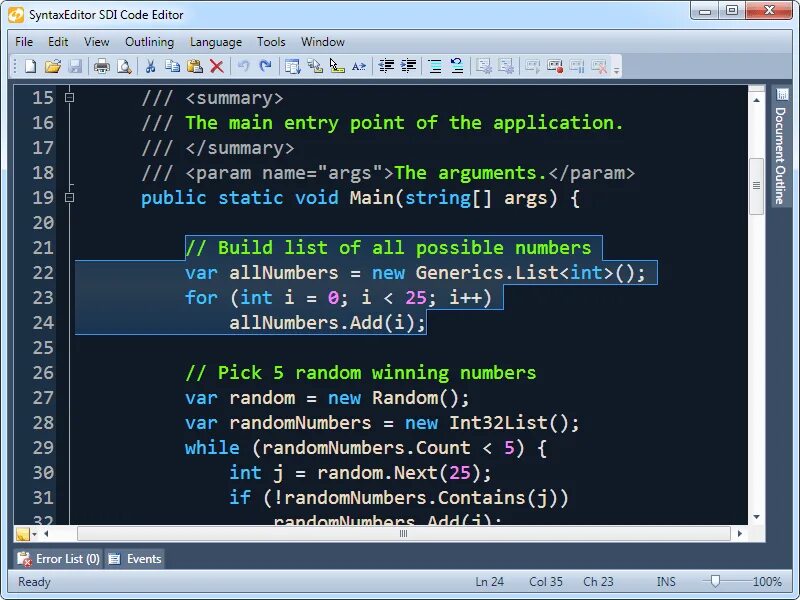The image size is (800, 600).
Task: Open Print Preview from toolbar
Action: pos(124,66)
